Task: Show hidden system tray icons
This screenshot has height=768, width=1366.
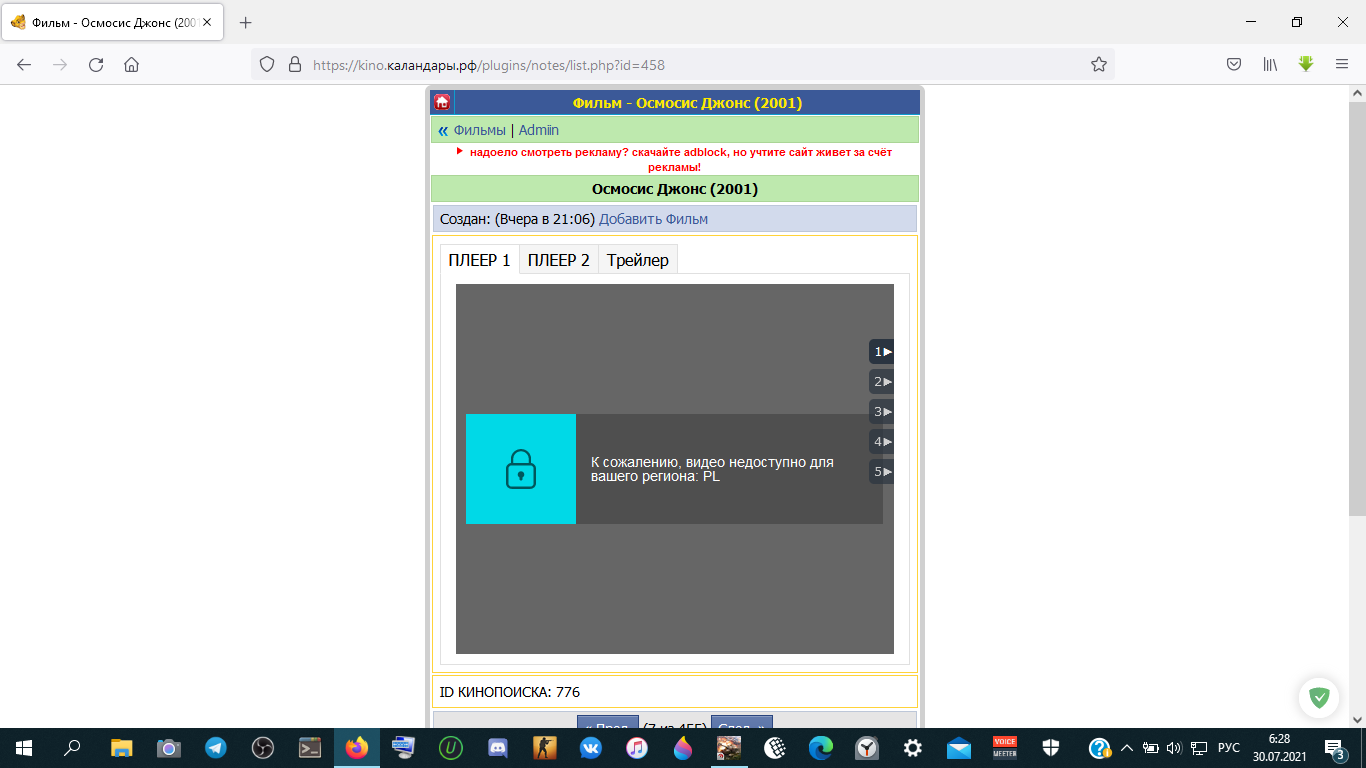Action: 1126,748
